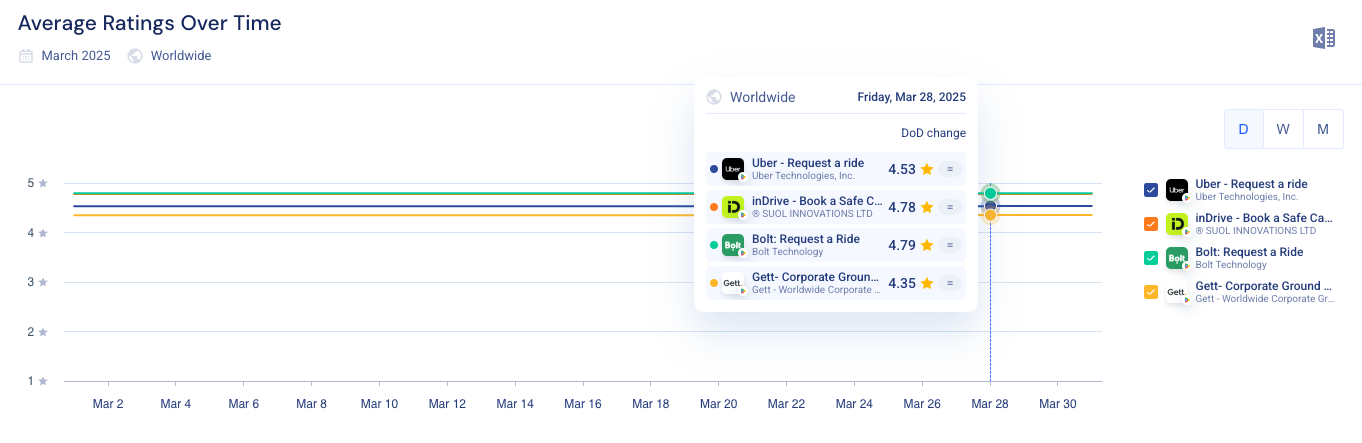Click the 3 star y-axis label

[x=37, y=282]
